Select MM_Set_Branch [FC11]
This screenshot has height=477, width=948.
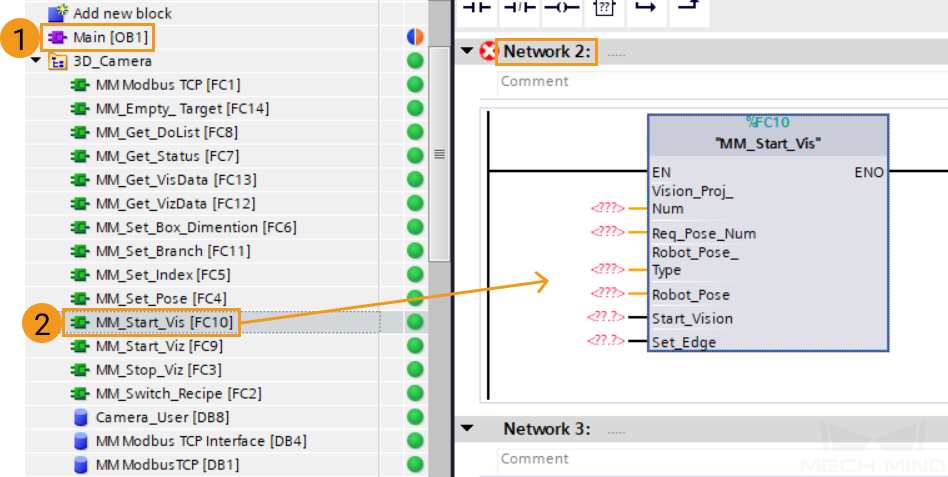[173, 251]
